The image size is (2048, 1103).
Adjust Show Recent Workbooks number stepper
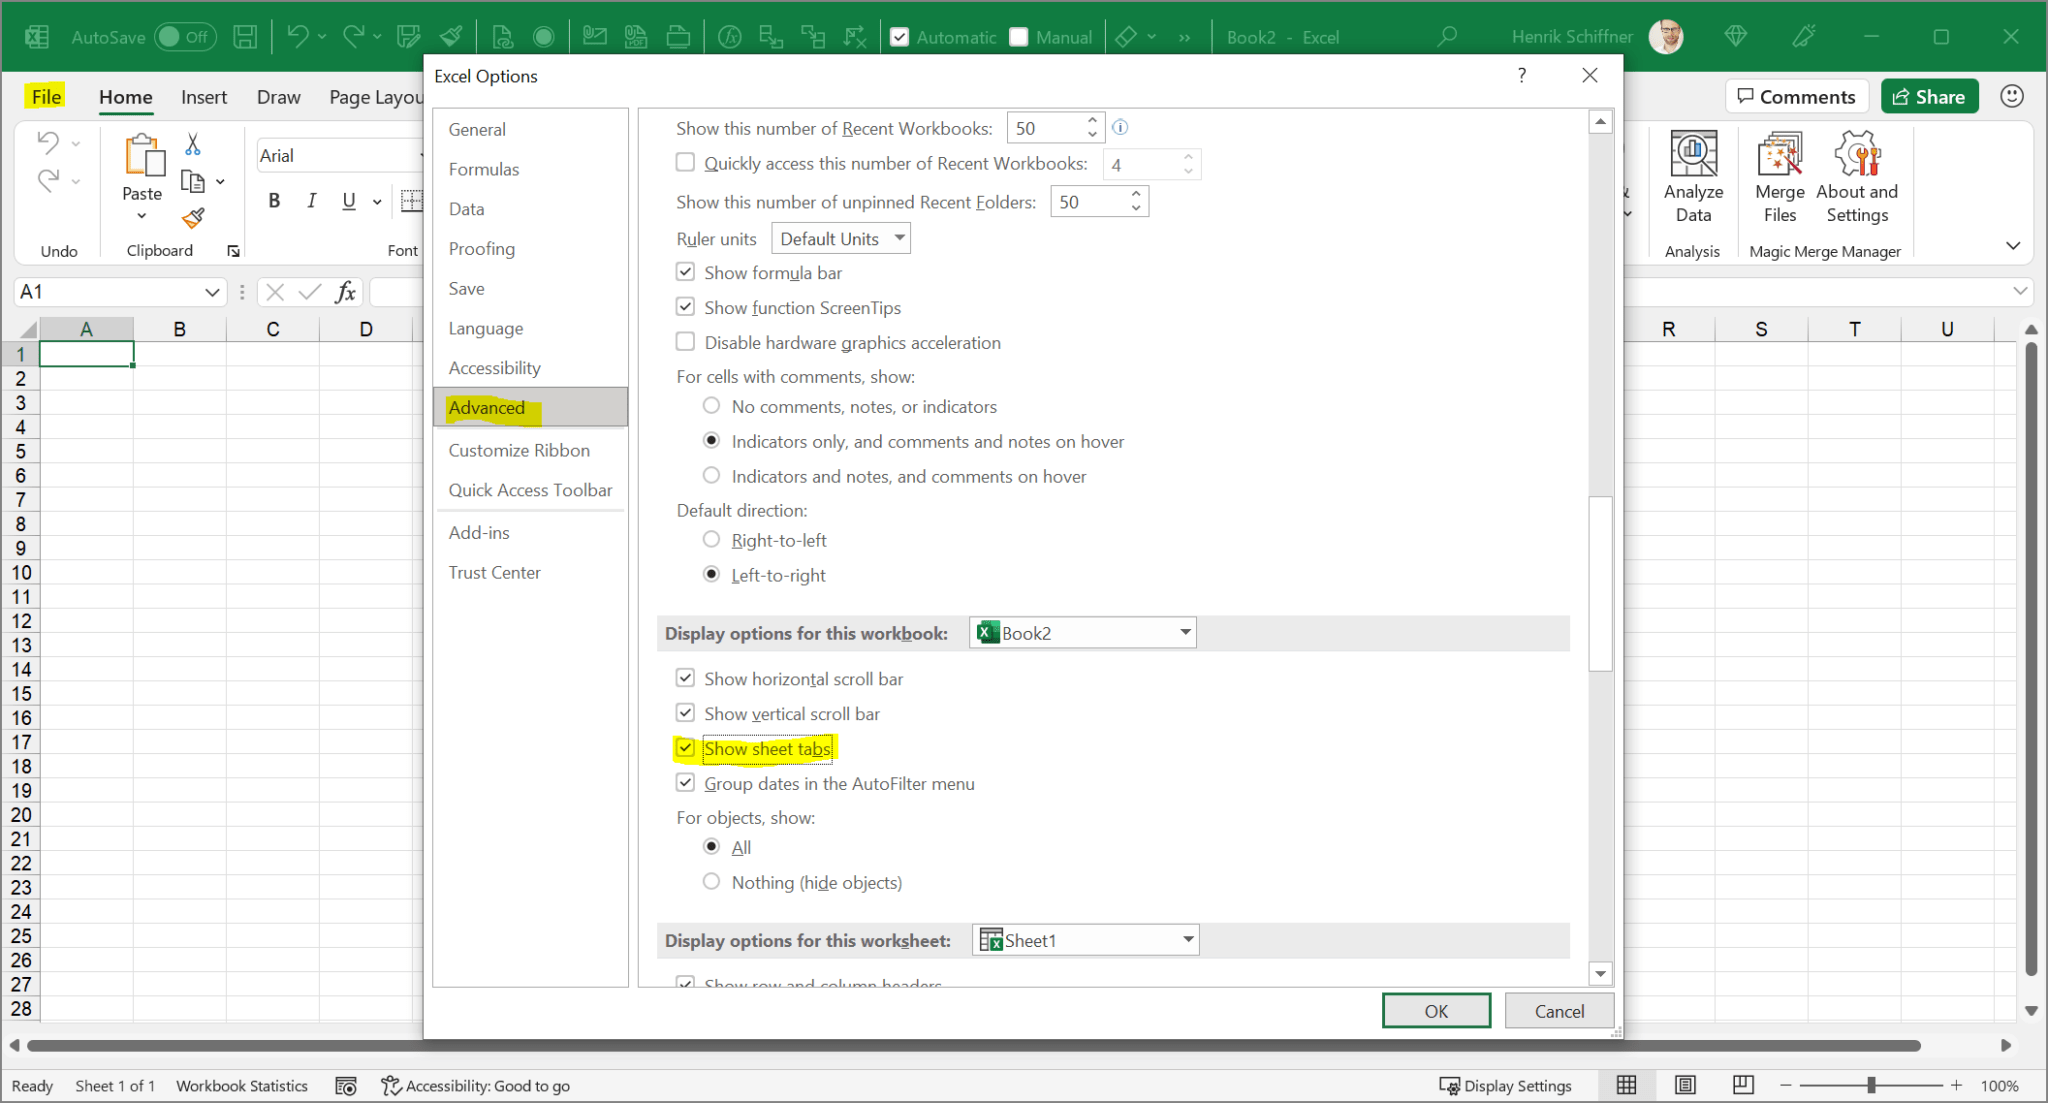1091,126
